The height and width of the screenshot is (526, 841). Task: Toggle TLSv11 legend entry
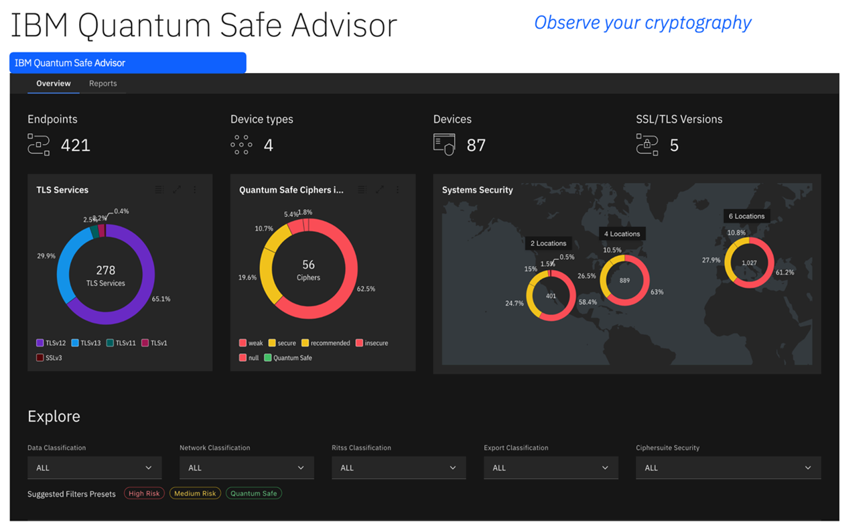click(x=121, y=343)
